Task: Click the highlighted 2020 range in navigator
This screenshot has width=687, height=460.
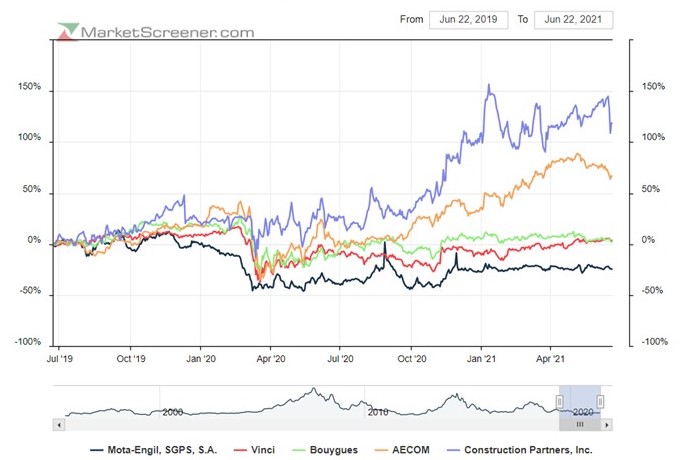Action: [580, 402]
